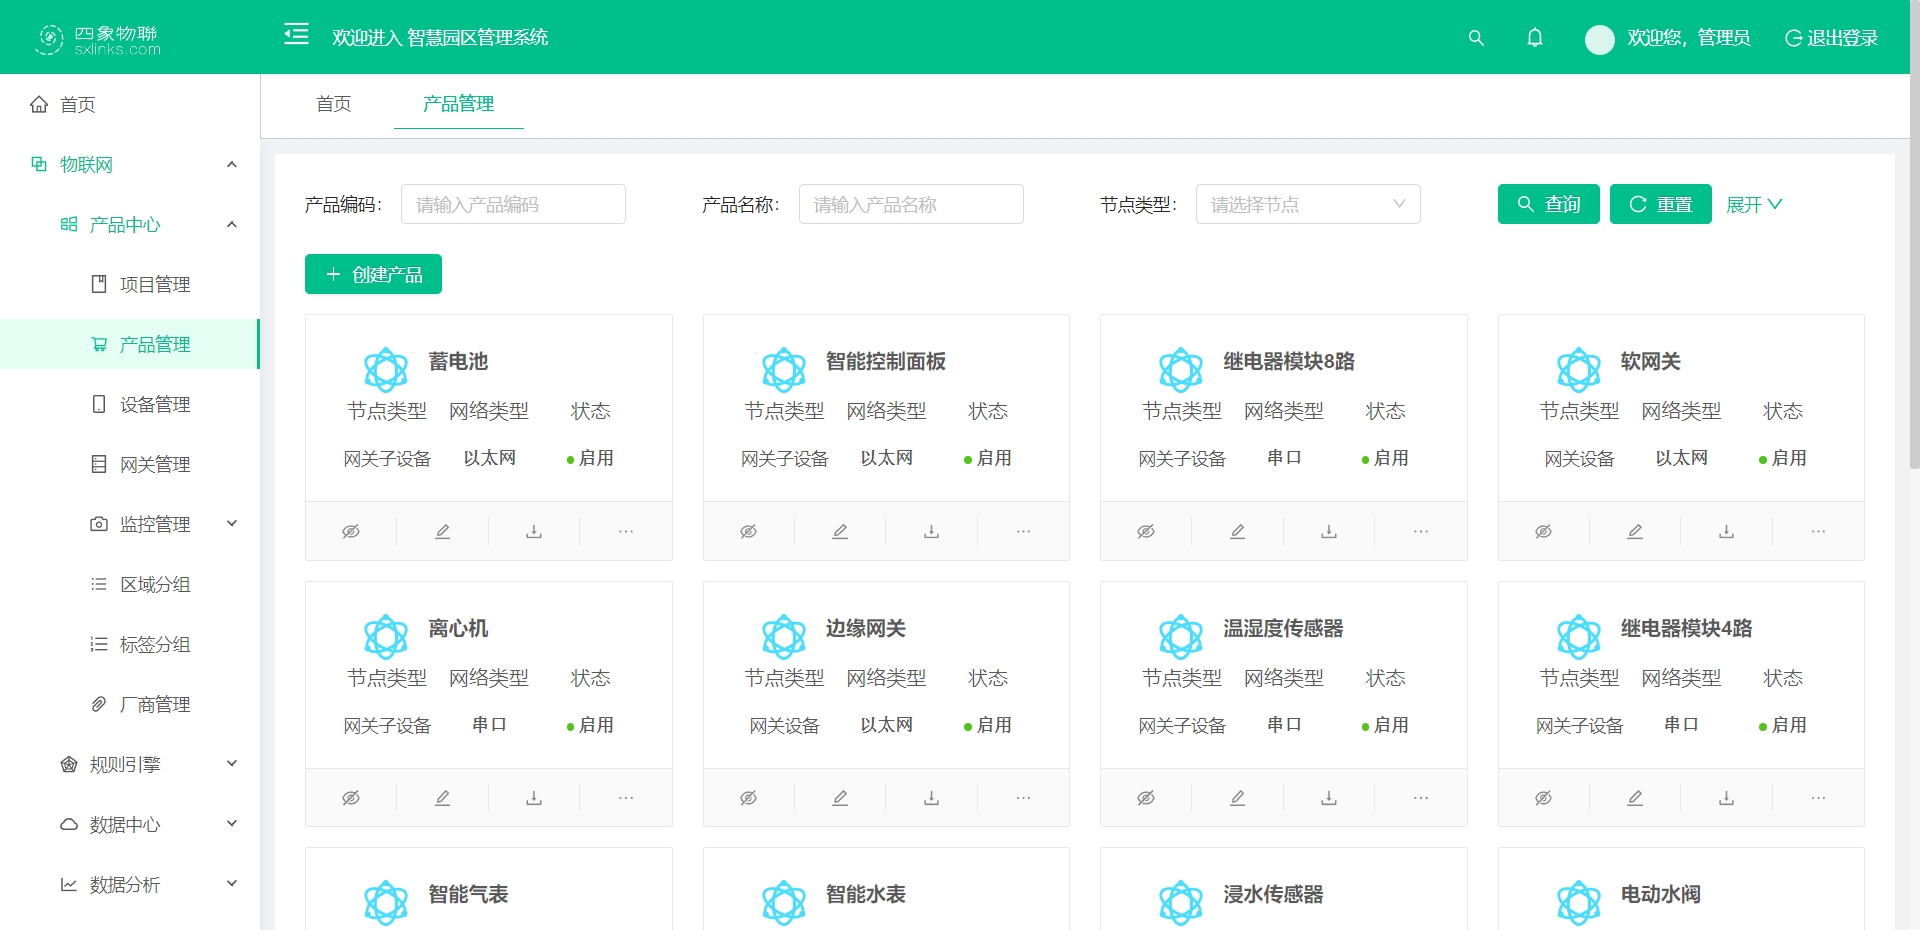Open more options on 继电器模块8路 card
The height and width of the screenshot is (930, 1920).
1420,531
